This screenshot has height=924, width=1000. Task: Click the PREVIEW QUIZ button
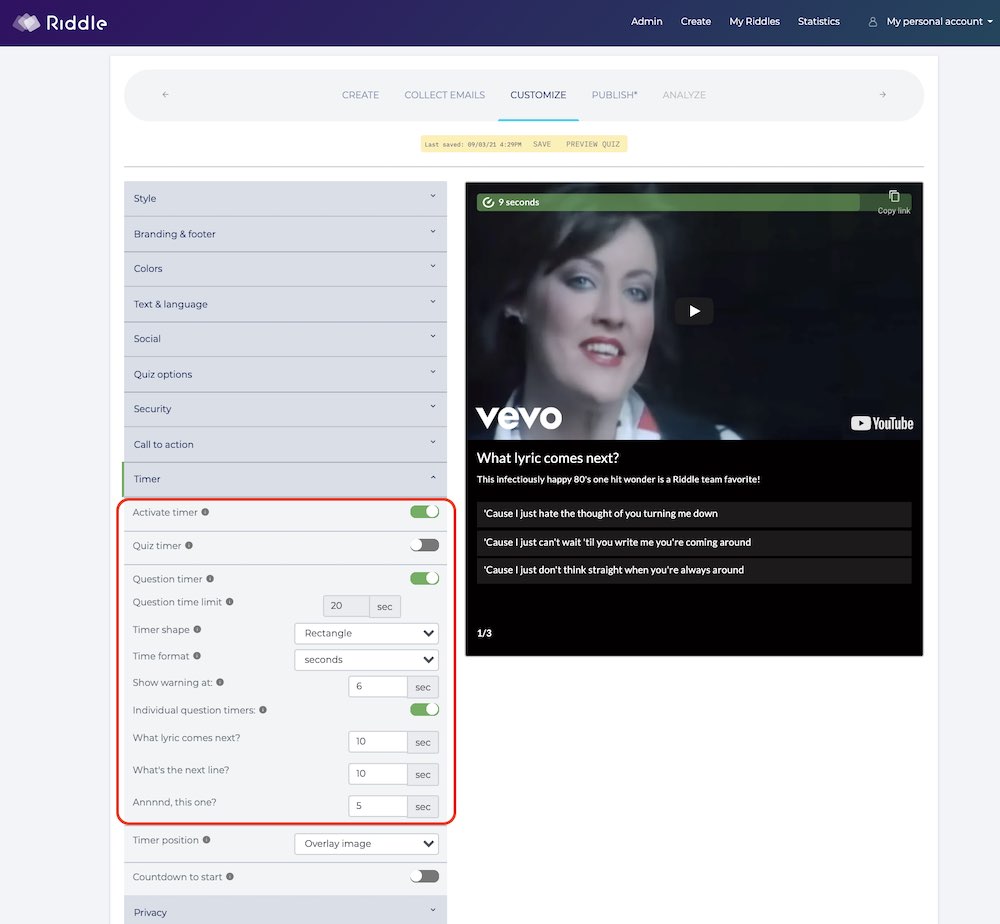[593, 144]
